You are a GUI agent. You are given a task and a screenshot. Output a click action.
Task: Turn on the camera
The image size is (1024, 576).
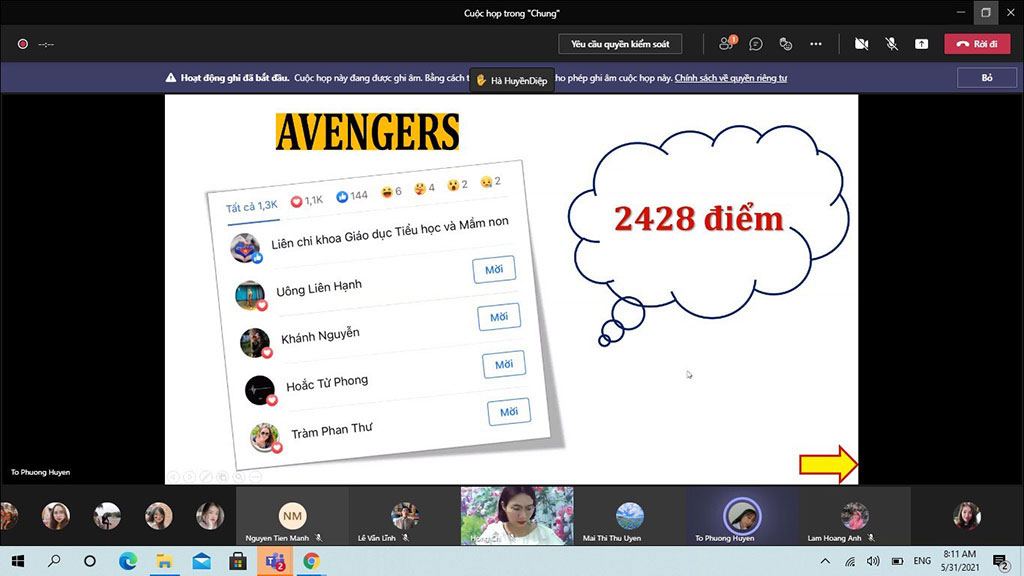861,44
